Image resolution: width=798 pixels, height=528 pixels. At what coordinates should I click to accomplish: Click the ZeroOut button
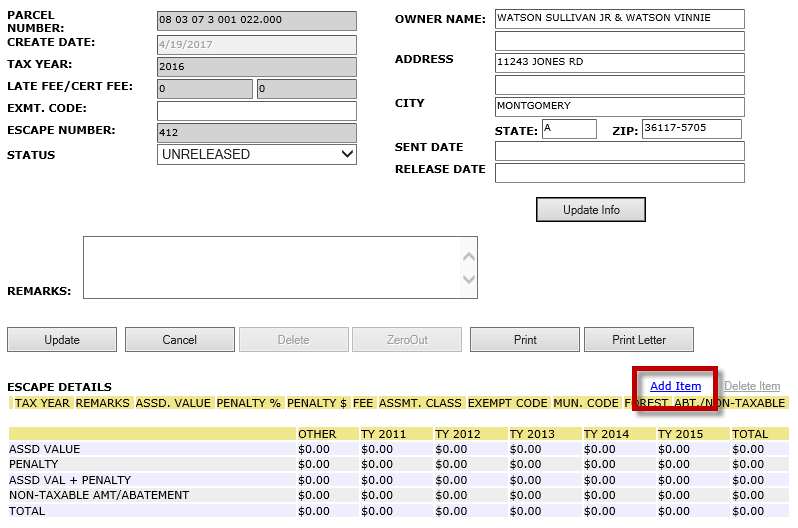pos(407,340)
